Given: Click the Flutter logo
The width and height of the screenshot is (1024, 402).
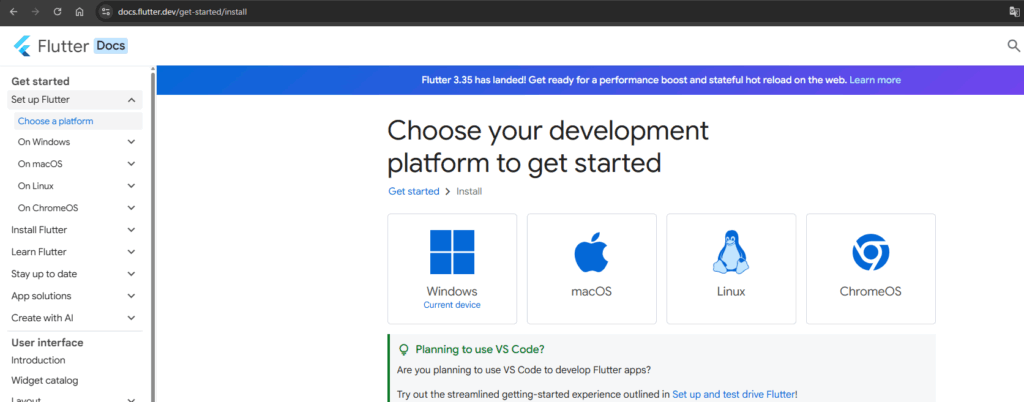Looking at the screenshot, I should click(23, 46).
